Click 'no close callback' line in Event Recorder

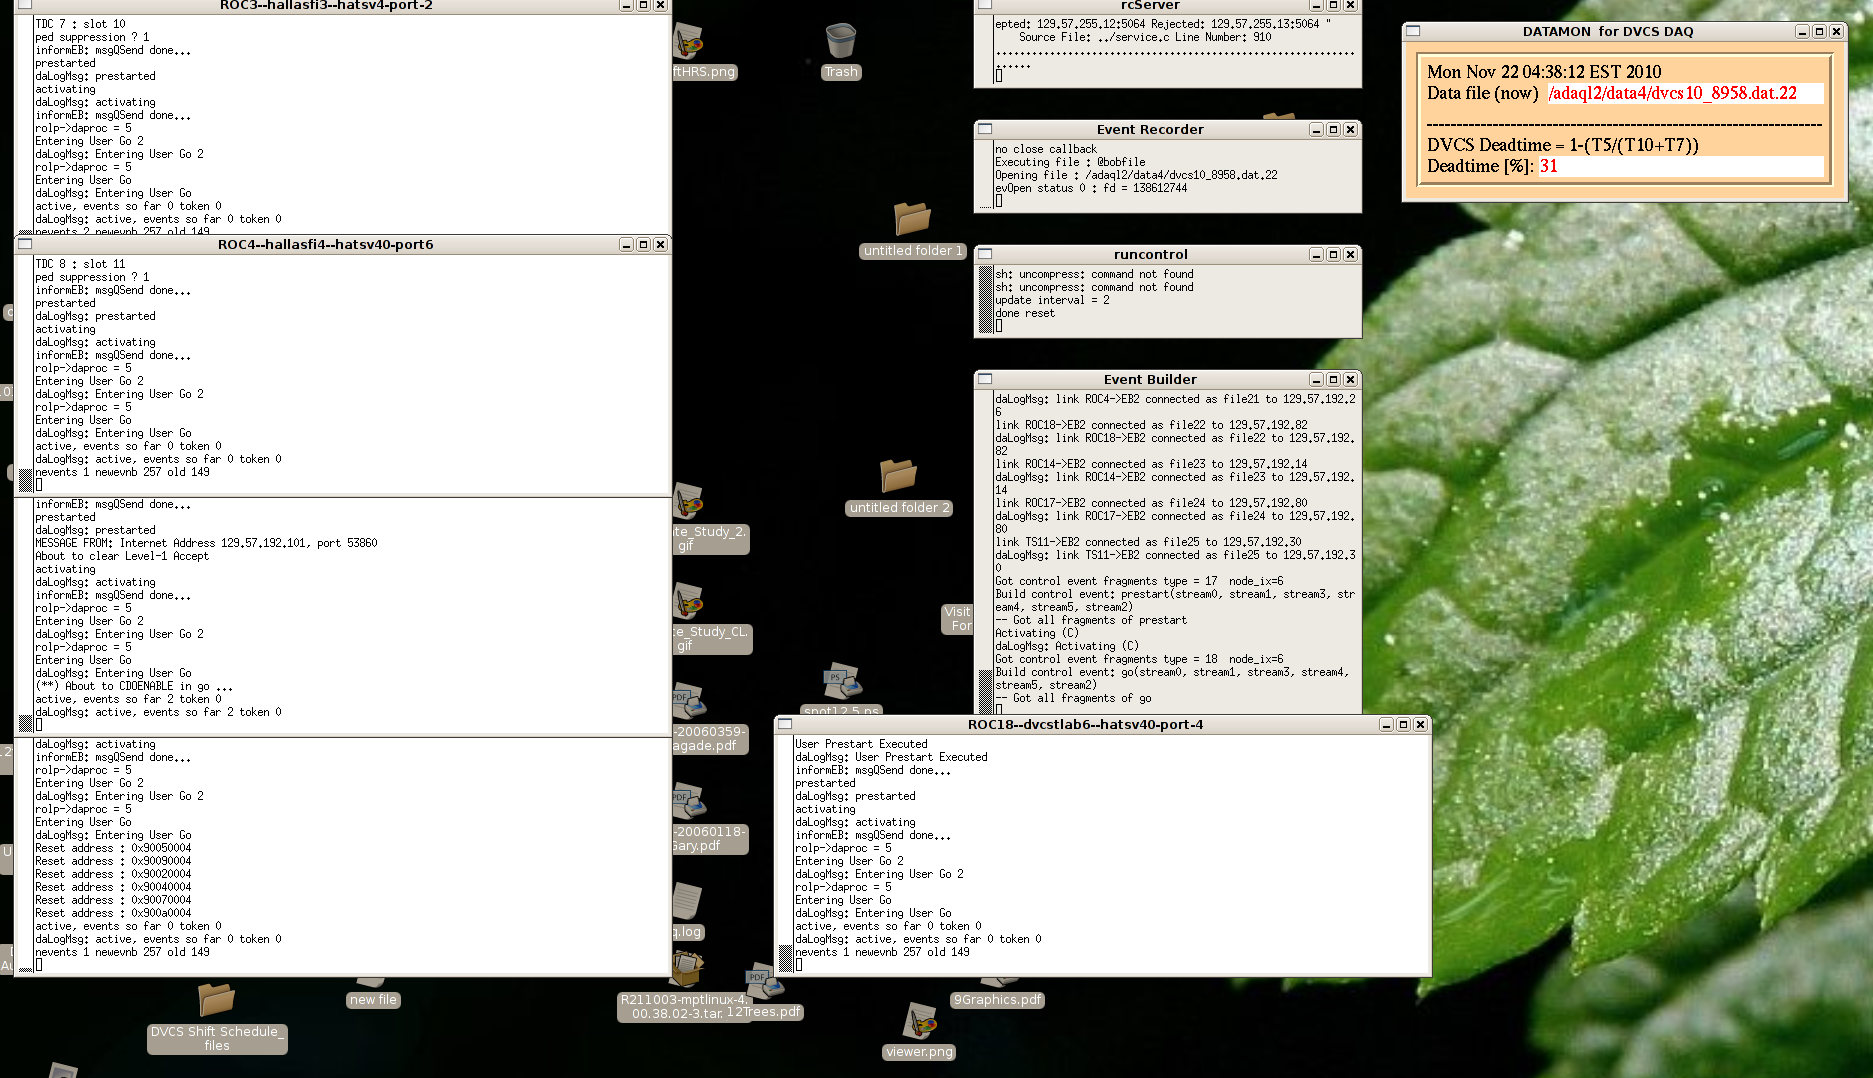[x=1046, y=149]
